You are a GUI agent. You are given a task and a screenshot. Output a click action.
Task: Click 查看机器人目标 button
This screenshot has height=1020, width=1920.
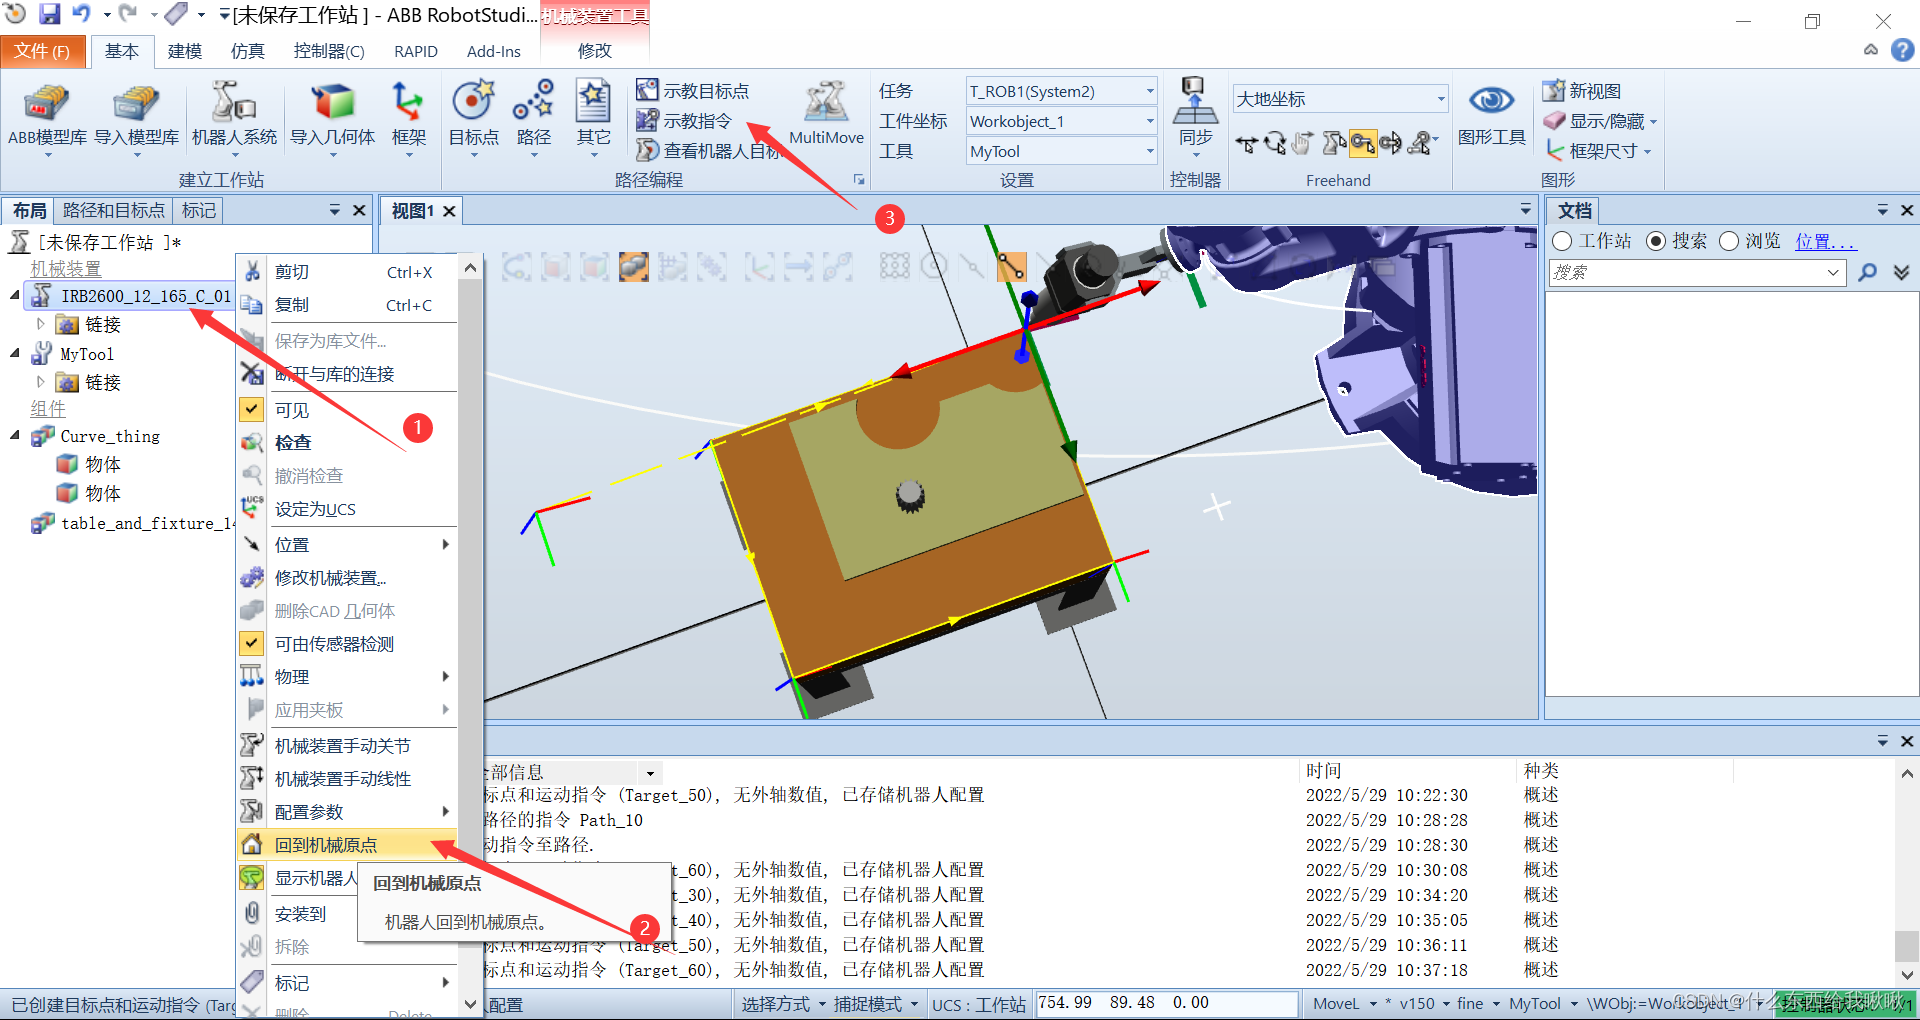(708, 151)
